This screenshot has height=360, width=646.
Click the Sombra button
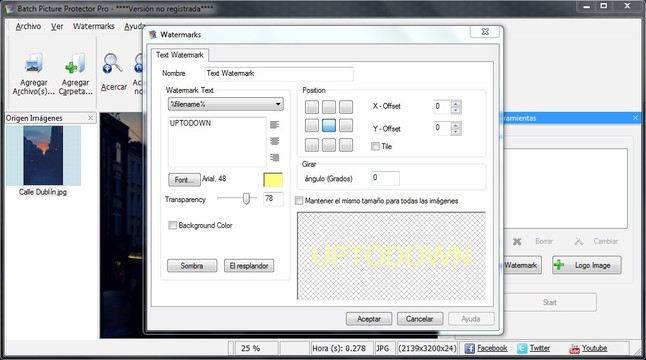coord(192,266)
